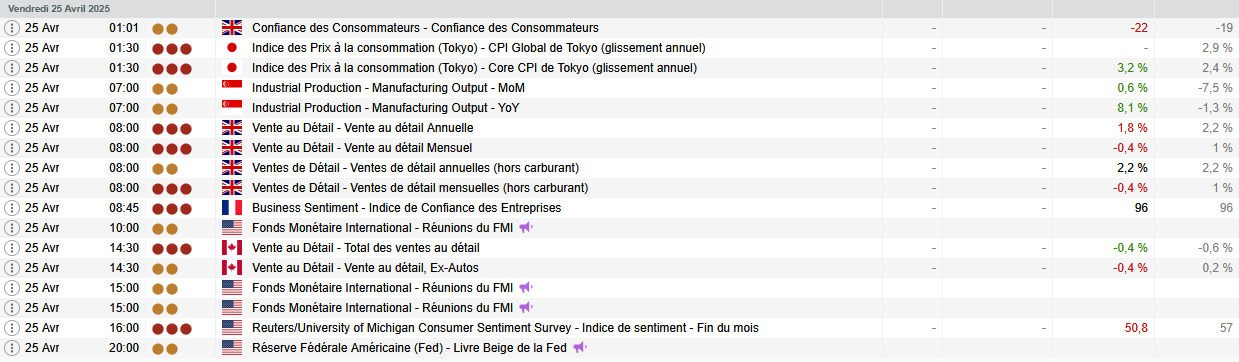Expand options for Vente au détail, Ex-Autos
Screen dimensions: 1239x362
[12, 268]
